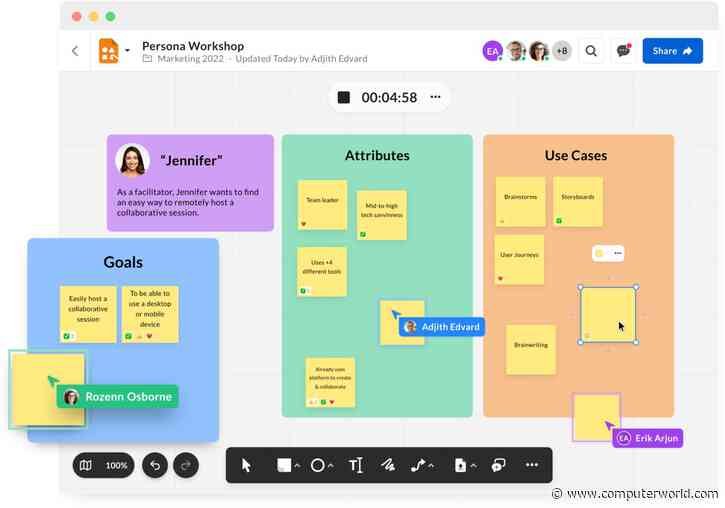This screenshot has width=725, height=508.
Task: Select the Storyboards sticky note
Action: pos(578,202)
